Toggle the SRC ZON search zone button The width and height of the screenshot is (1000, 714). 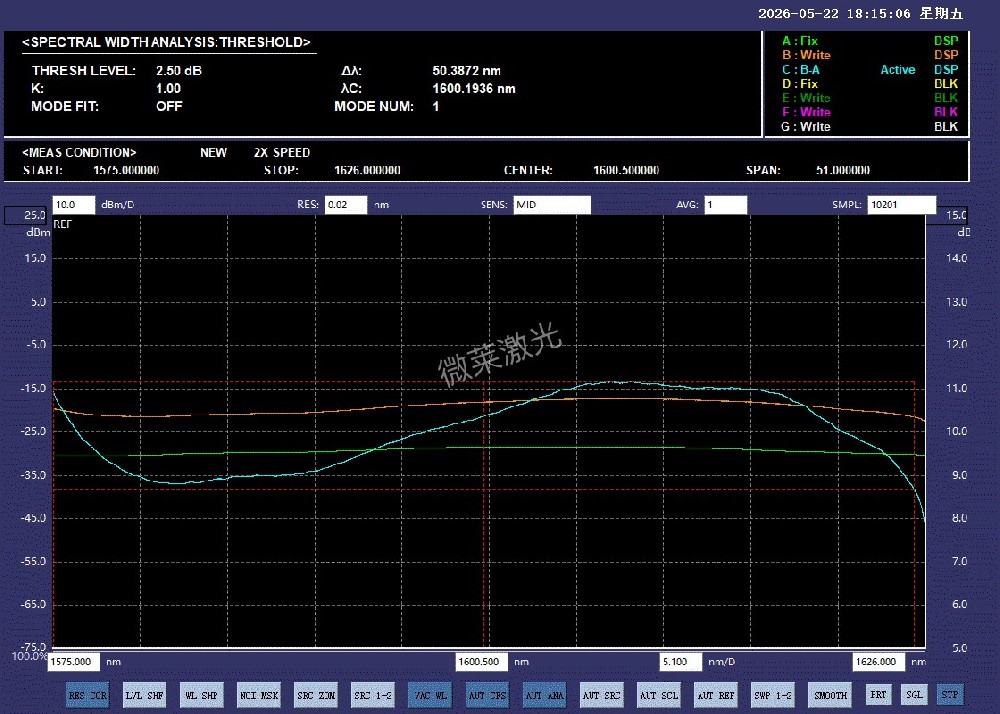(x=316, y=695)
